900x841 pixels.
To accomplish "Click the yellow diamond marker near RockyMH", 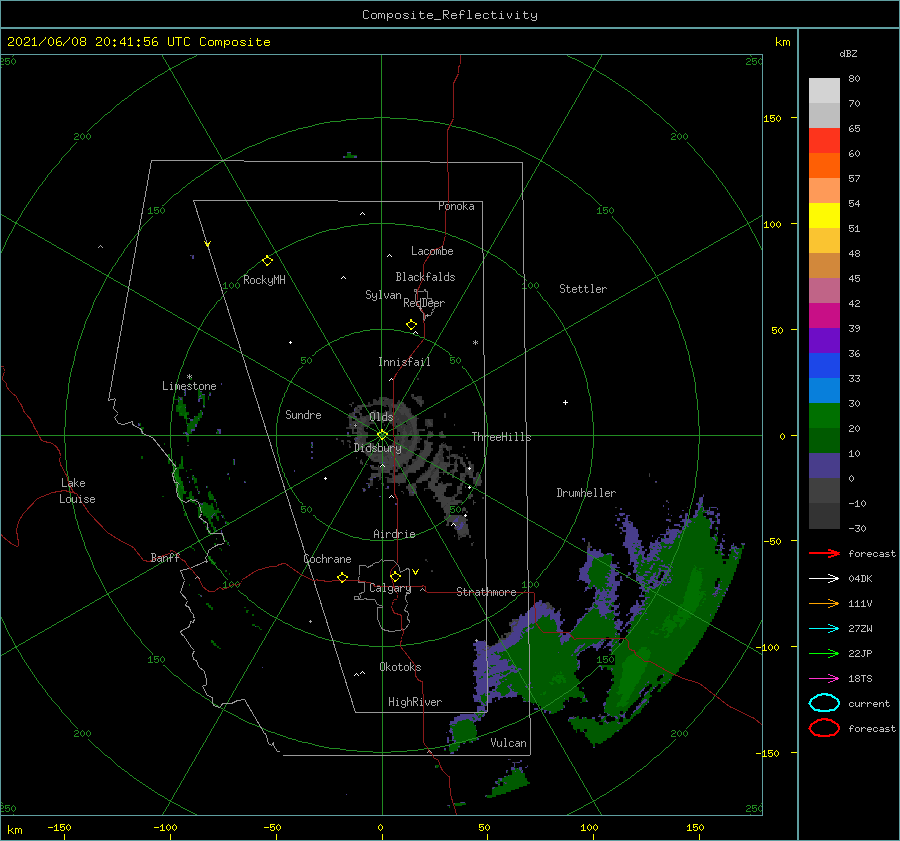I will coord(267,261).
